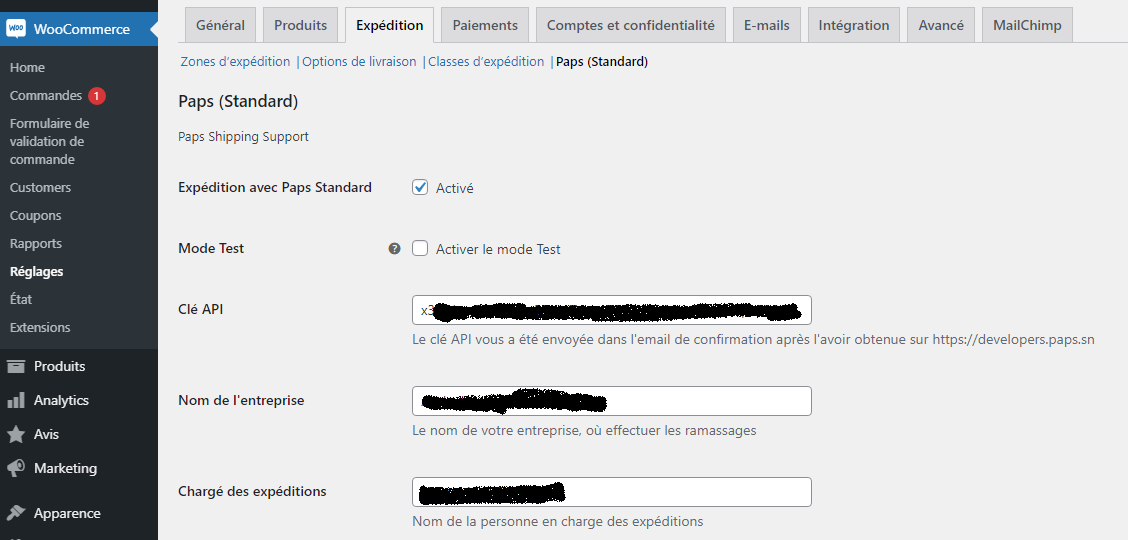The image size is (1128, 540).
Task: Open the Comptes et confidentialité tab
Action: [630, 25]
